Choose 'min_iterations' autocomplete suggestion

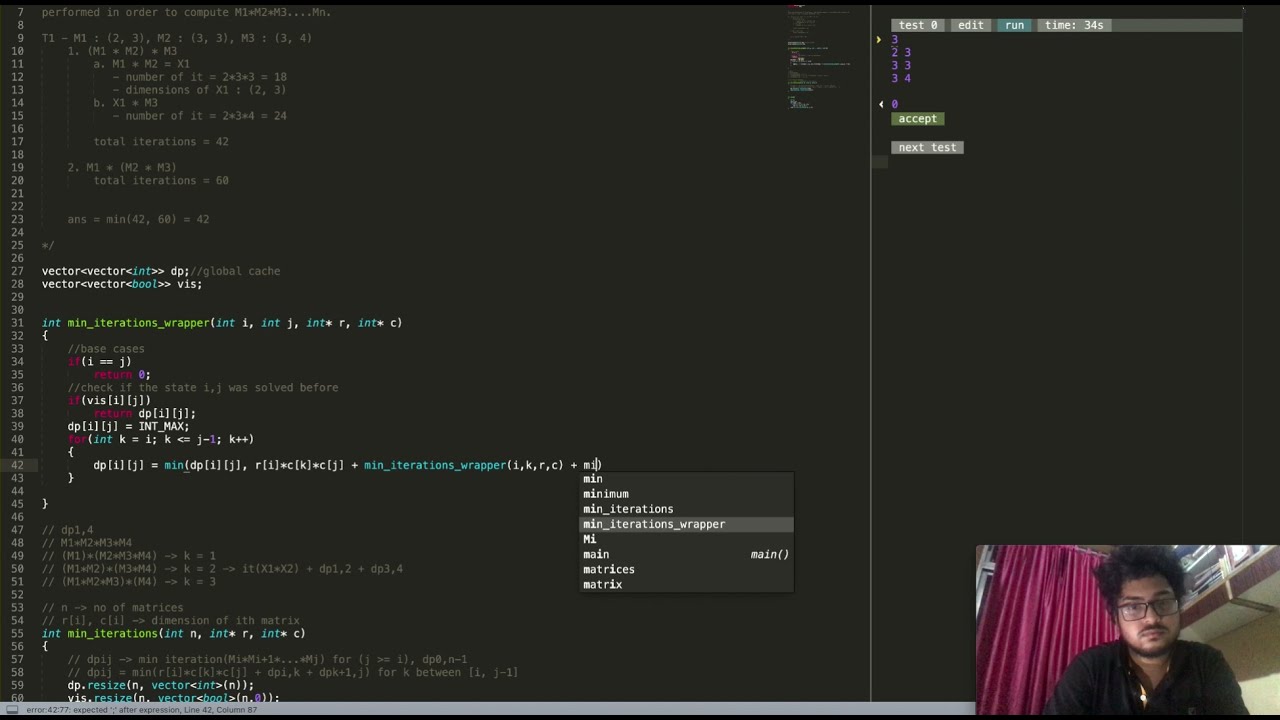687,509
